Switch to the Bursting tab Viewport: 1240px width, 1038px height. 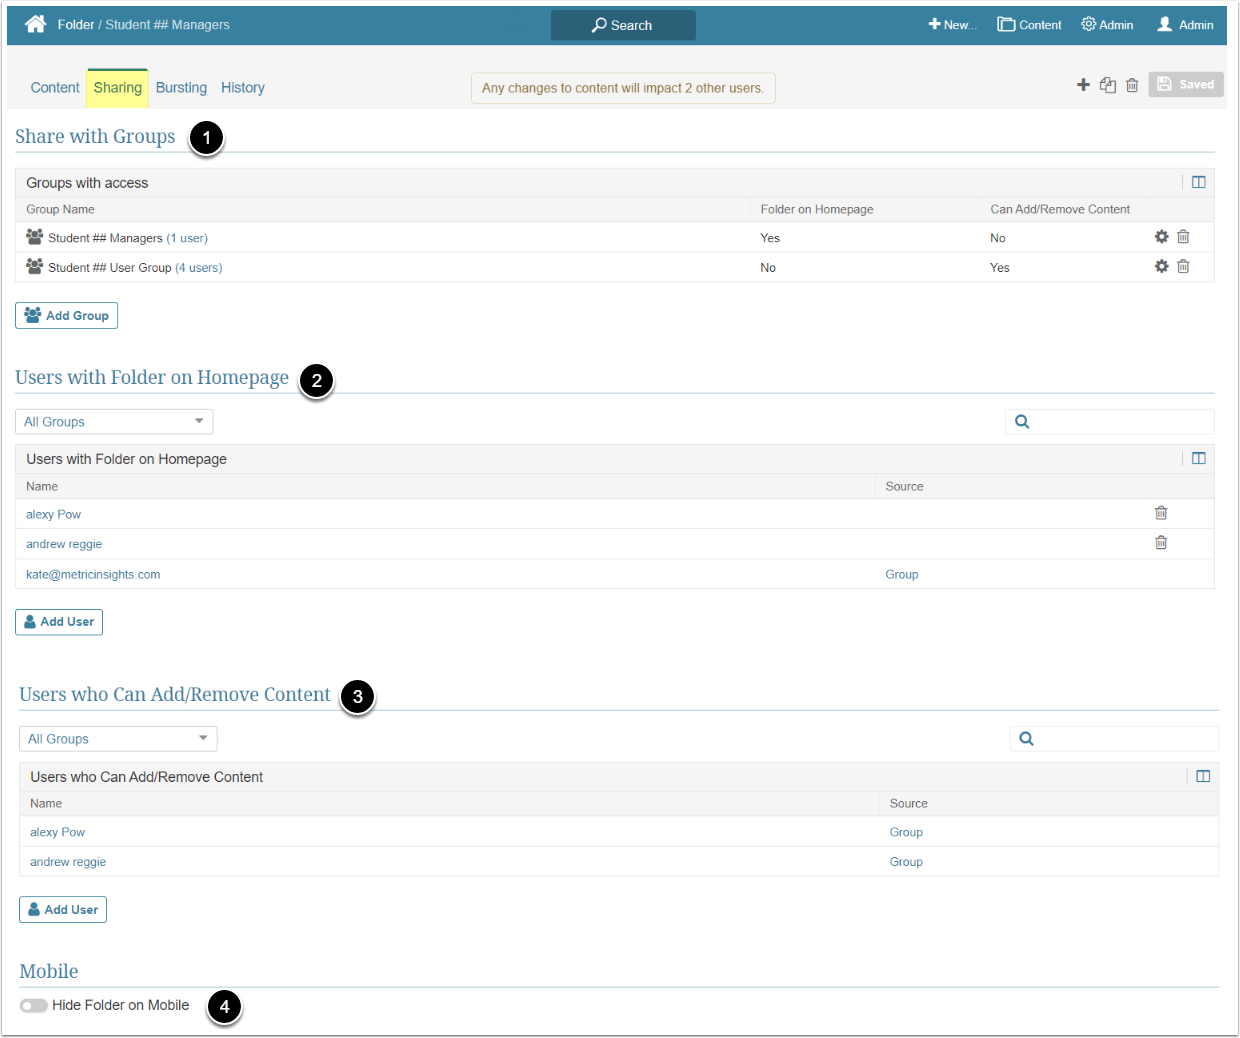tap(181, 88)
